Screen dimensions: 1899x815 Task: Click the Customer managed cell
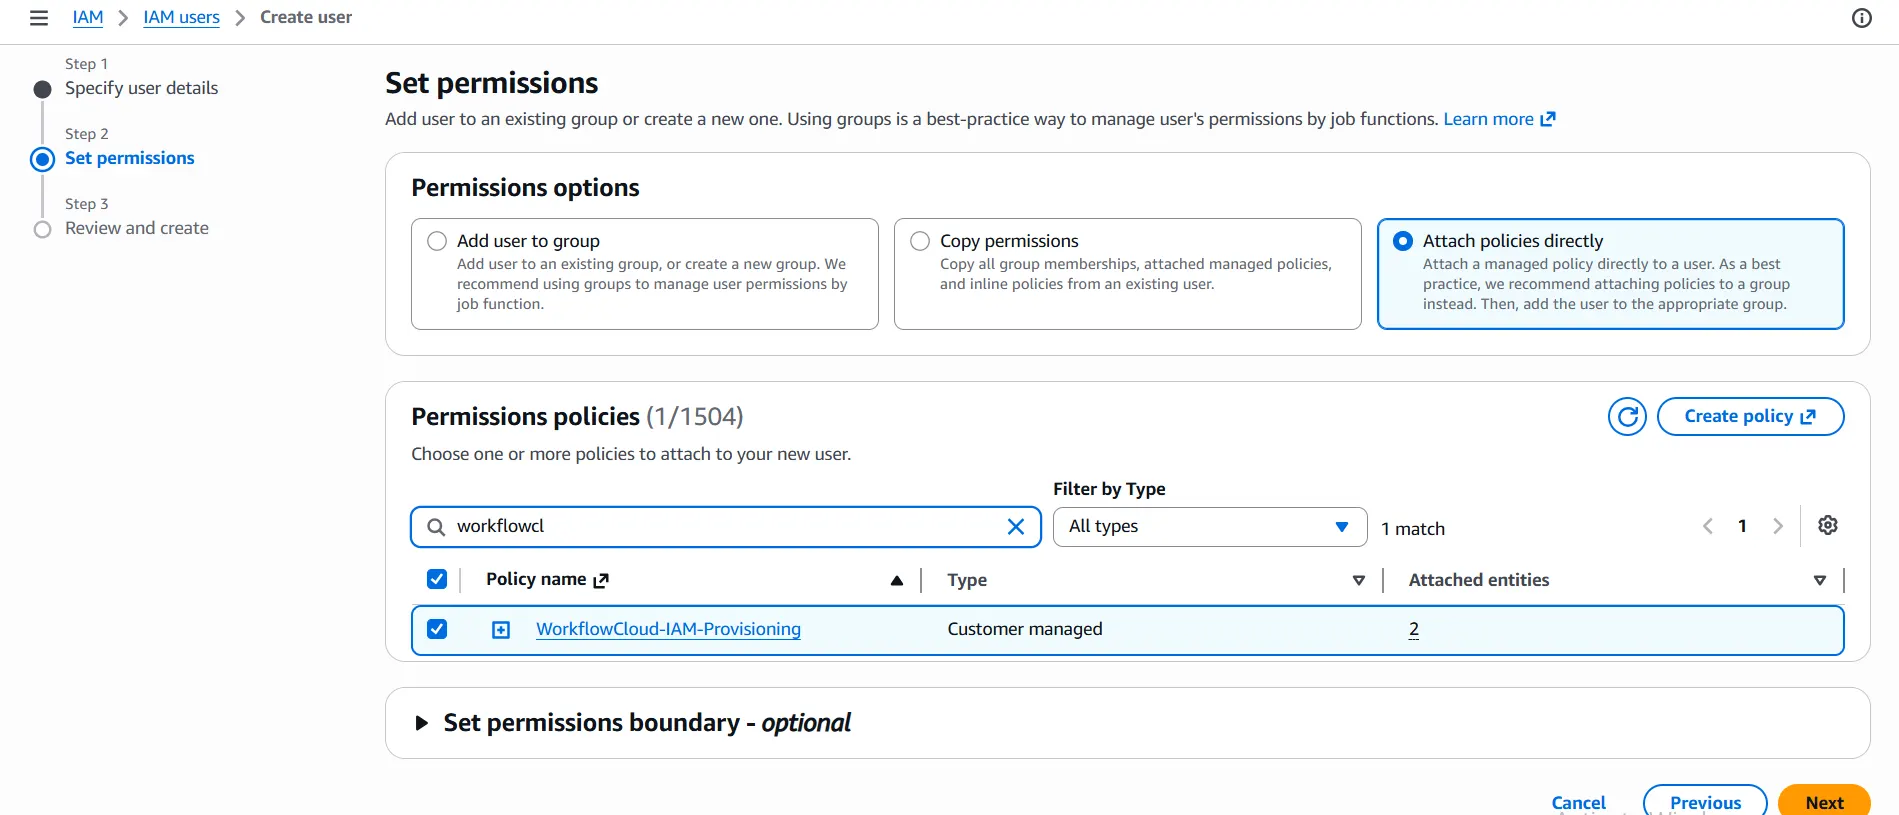pos(1025,629)
